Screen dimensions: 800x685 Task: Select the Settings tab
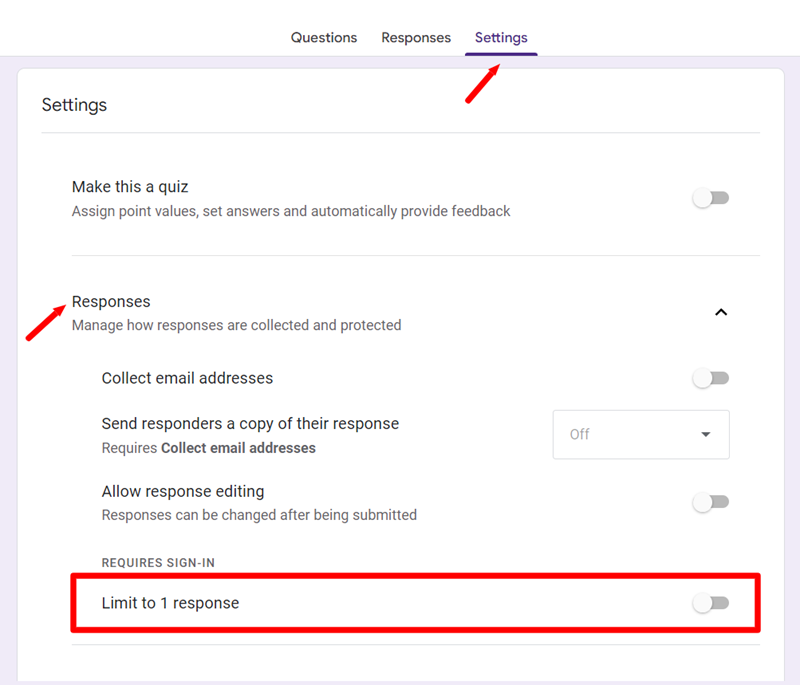click(x=500, y=37)
